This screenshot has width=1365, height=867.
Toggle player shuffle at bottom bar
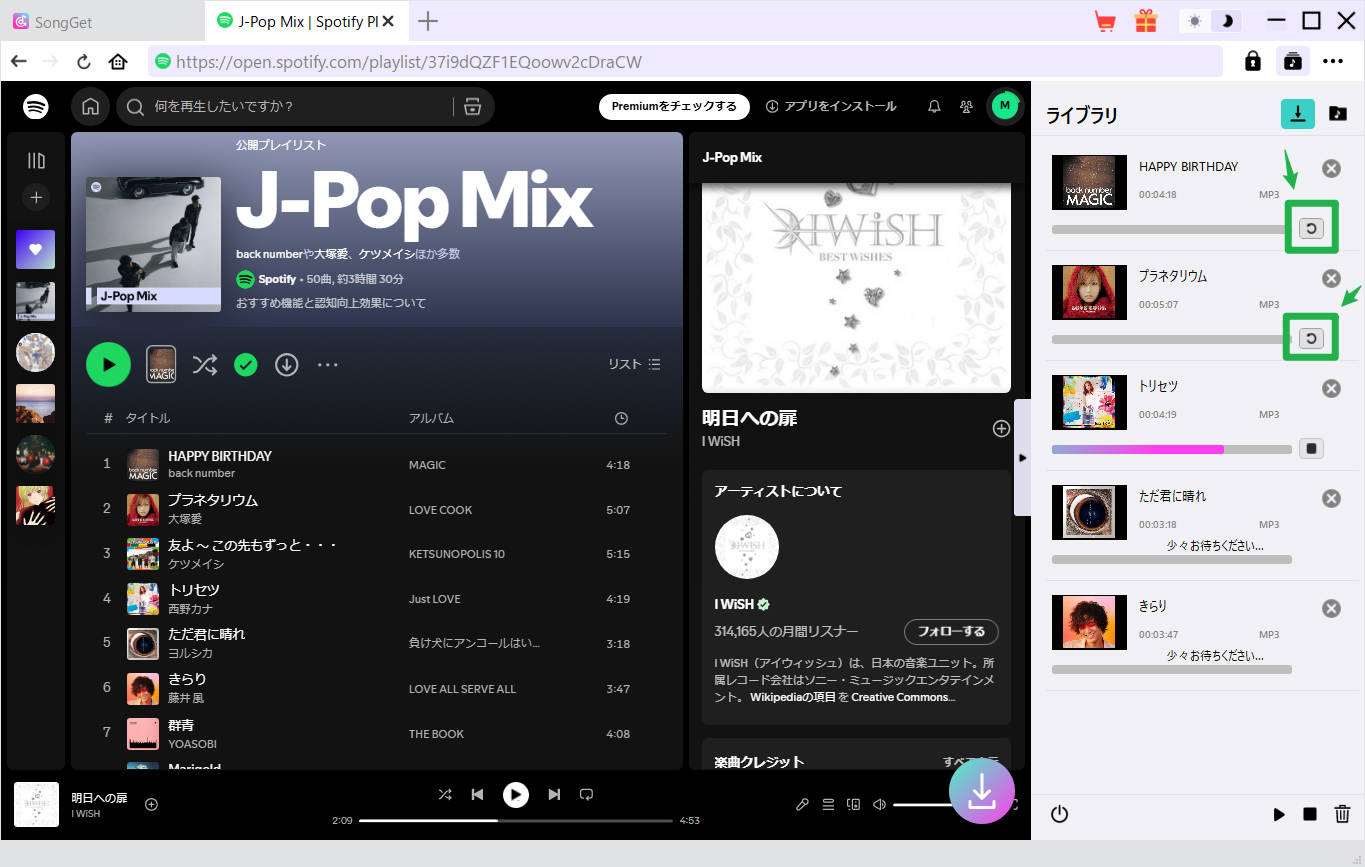[x=445, y=794]
